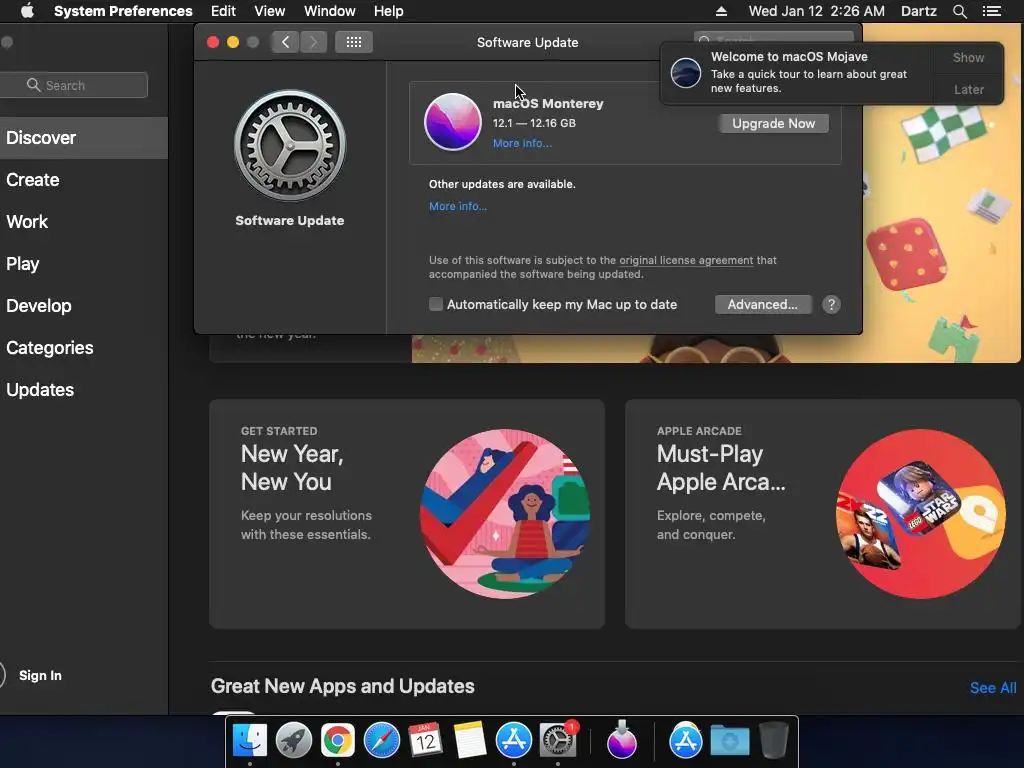Open the Must-Play Apple Arcade card
The image size is (1024, 768).
[x=823, y=514]
